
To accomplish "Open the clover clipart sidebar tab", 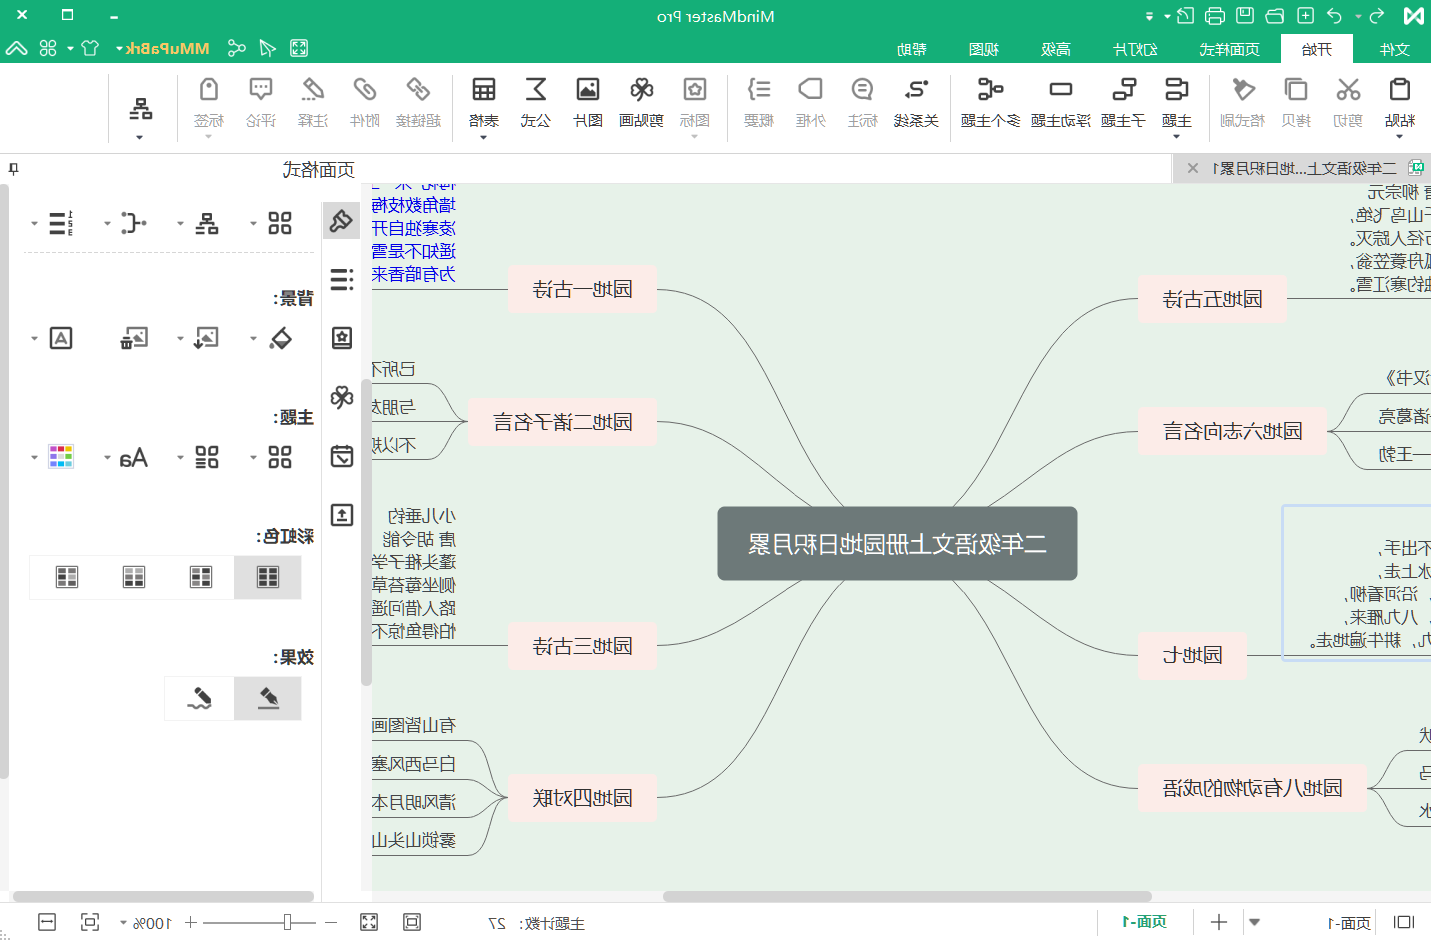I will (342, 397).
